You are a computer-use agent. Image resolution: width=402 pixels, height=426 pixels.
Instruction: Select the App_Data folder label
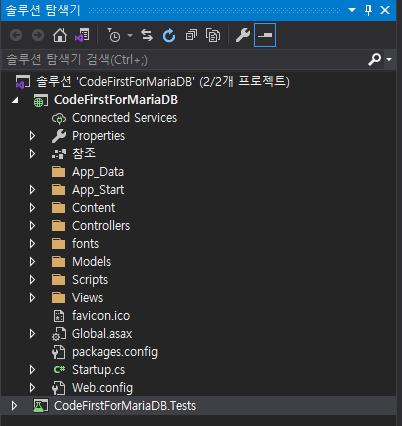pyautogui.click(x=98, y=172)
